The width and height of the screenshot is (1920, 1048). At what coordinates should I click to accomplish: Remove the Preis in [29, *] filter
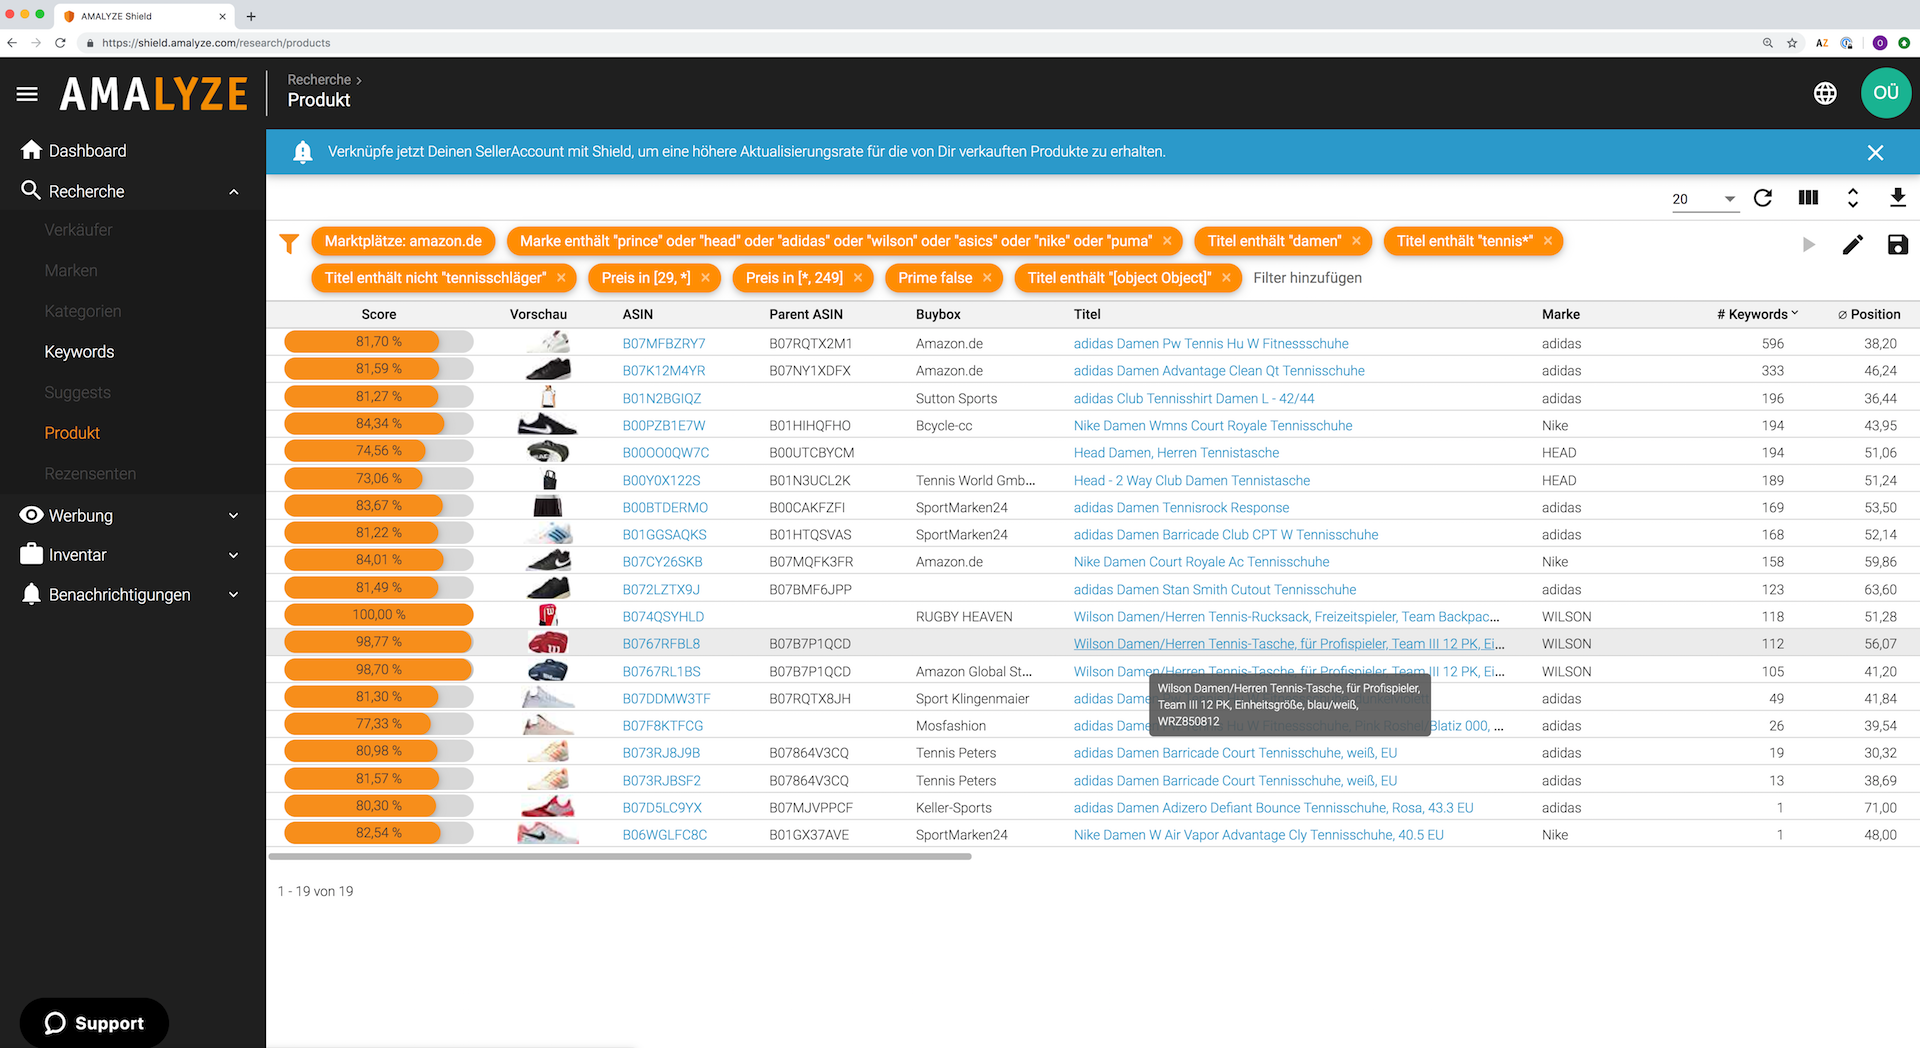pos(705,278)
